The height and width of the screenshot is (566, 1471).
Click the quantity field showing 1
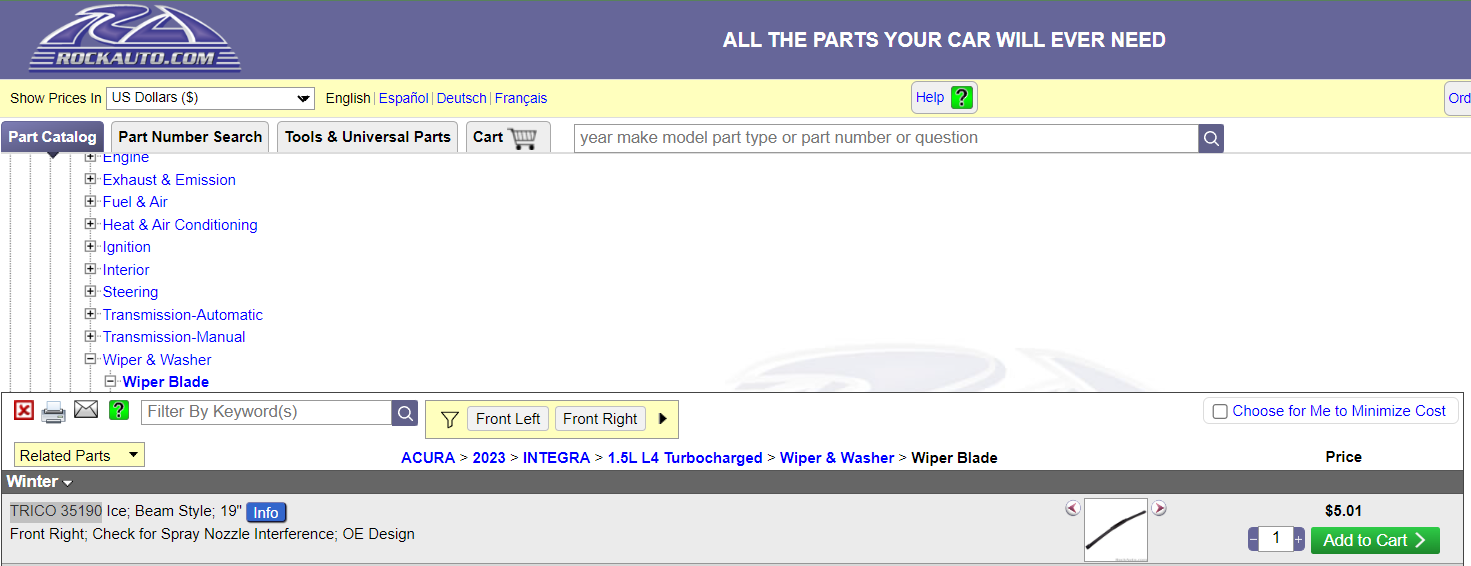pyautogui.click(x=1276, y=539)
